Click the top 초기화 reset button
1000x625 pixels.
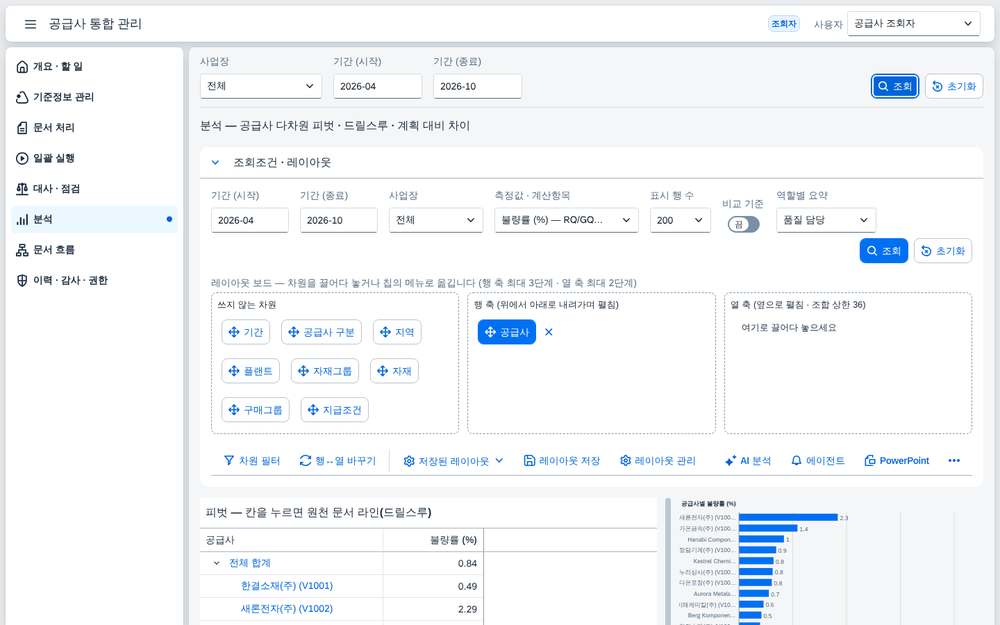(x=954, y=86)
